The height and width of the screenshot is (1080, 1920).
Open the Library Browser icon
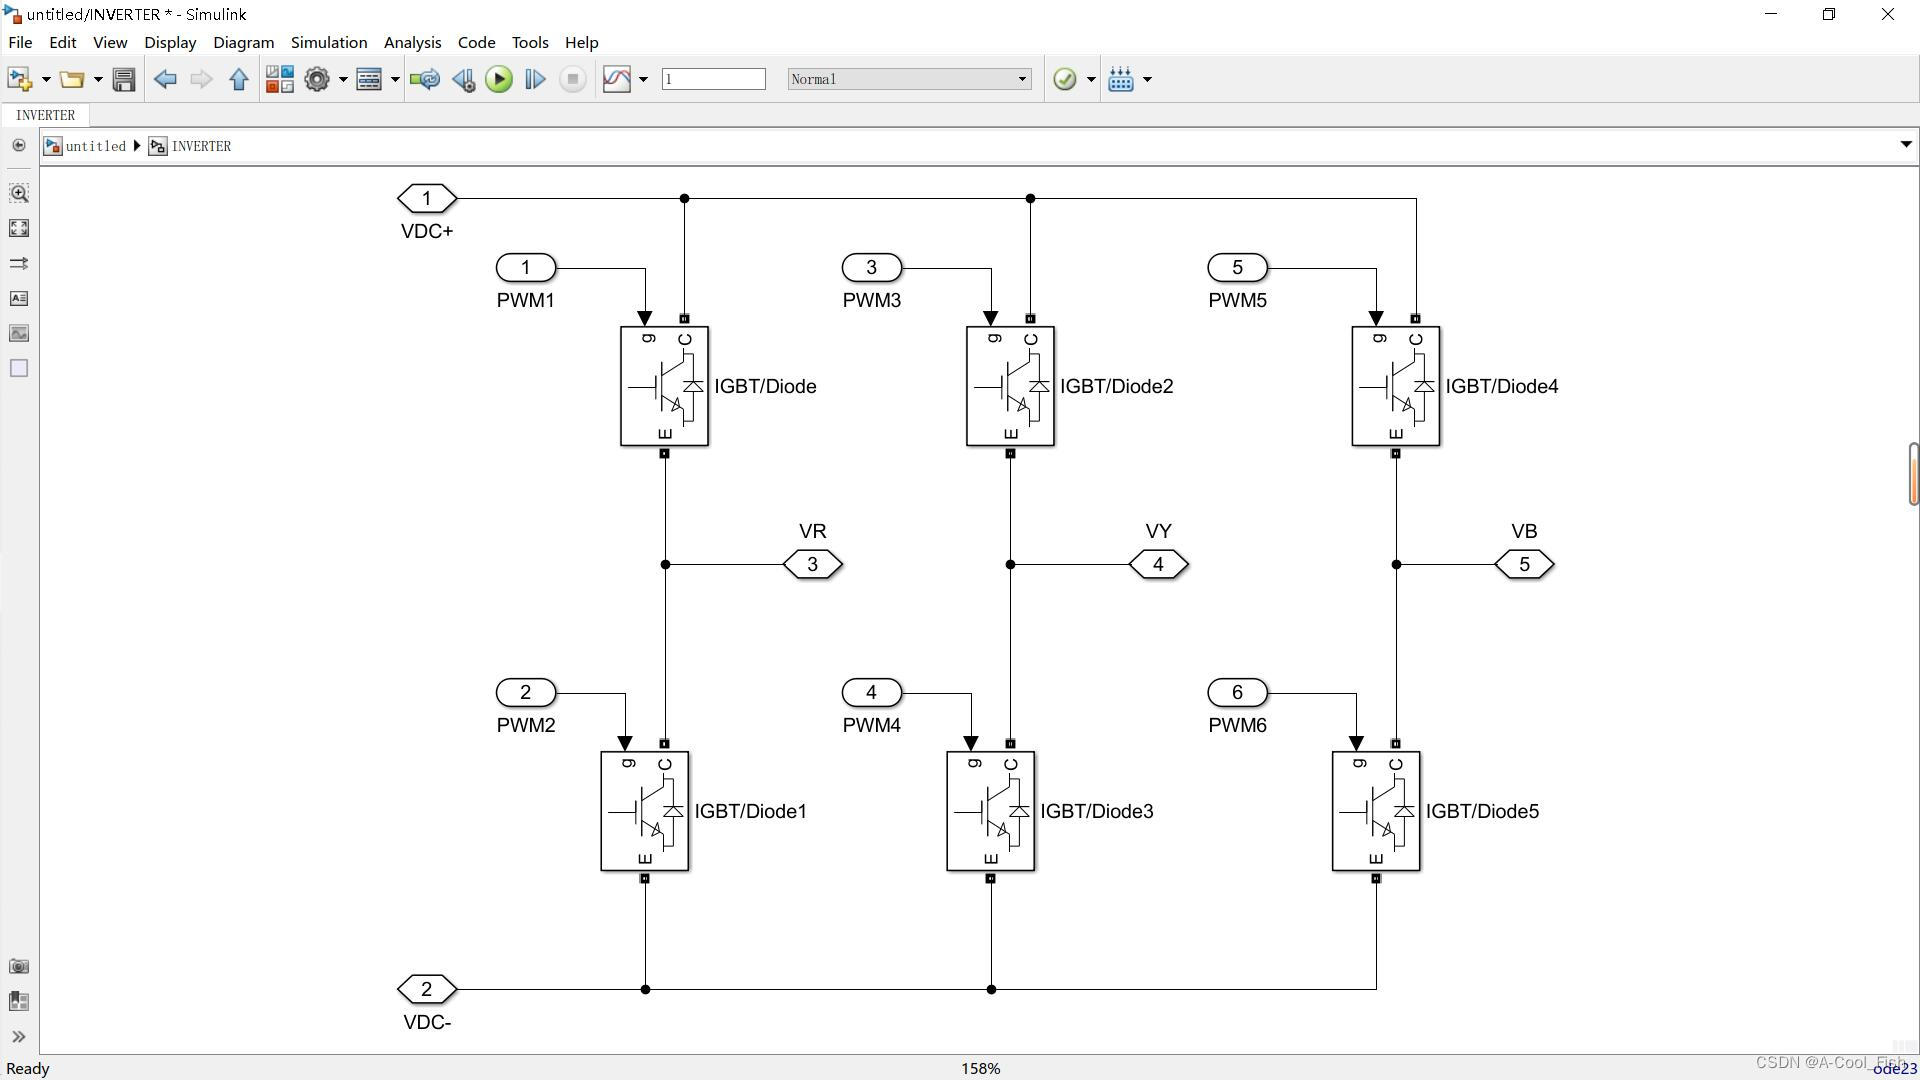[x=279, y=79]
